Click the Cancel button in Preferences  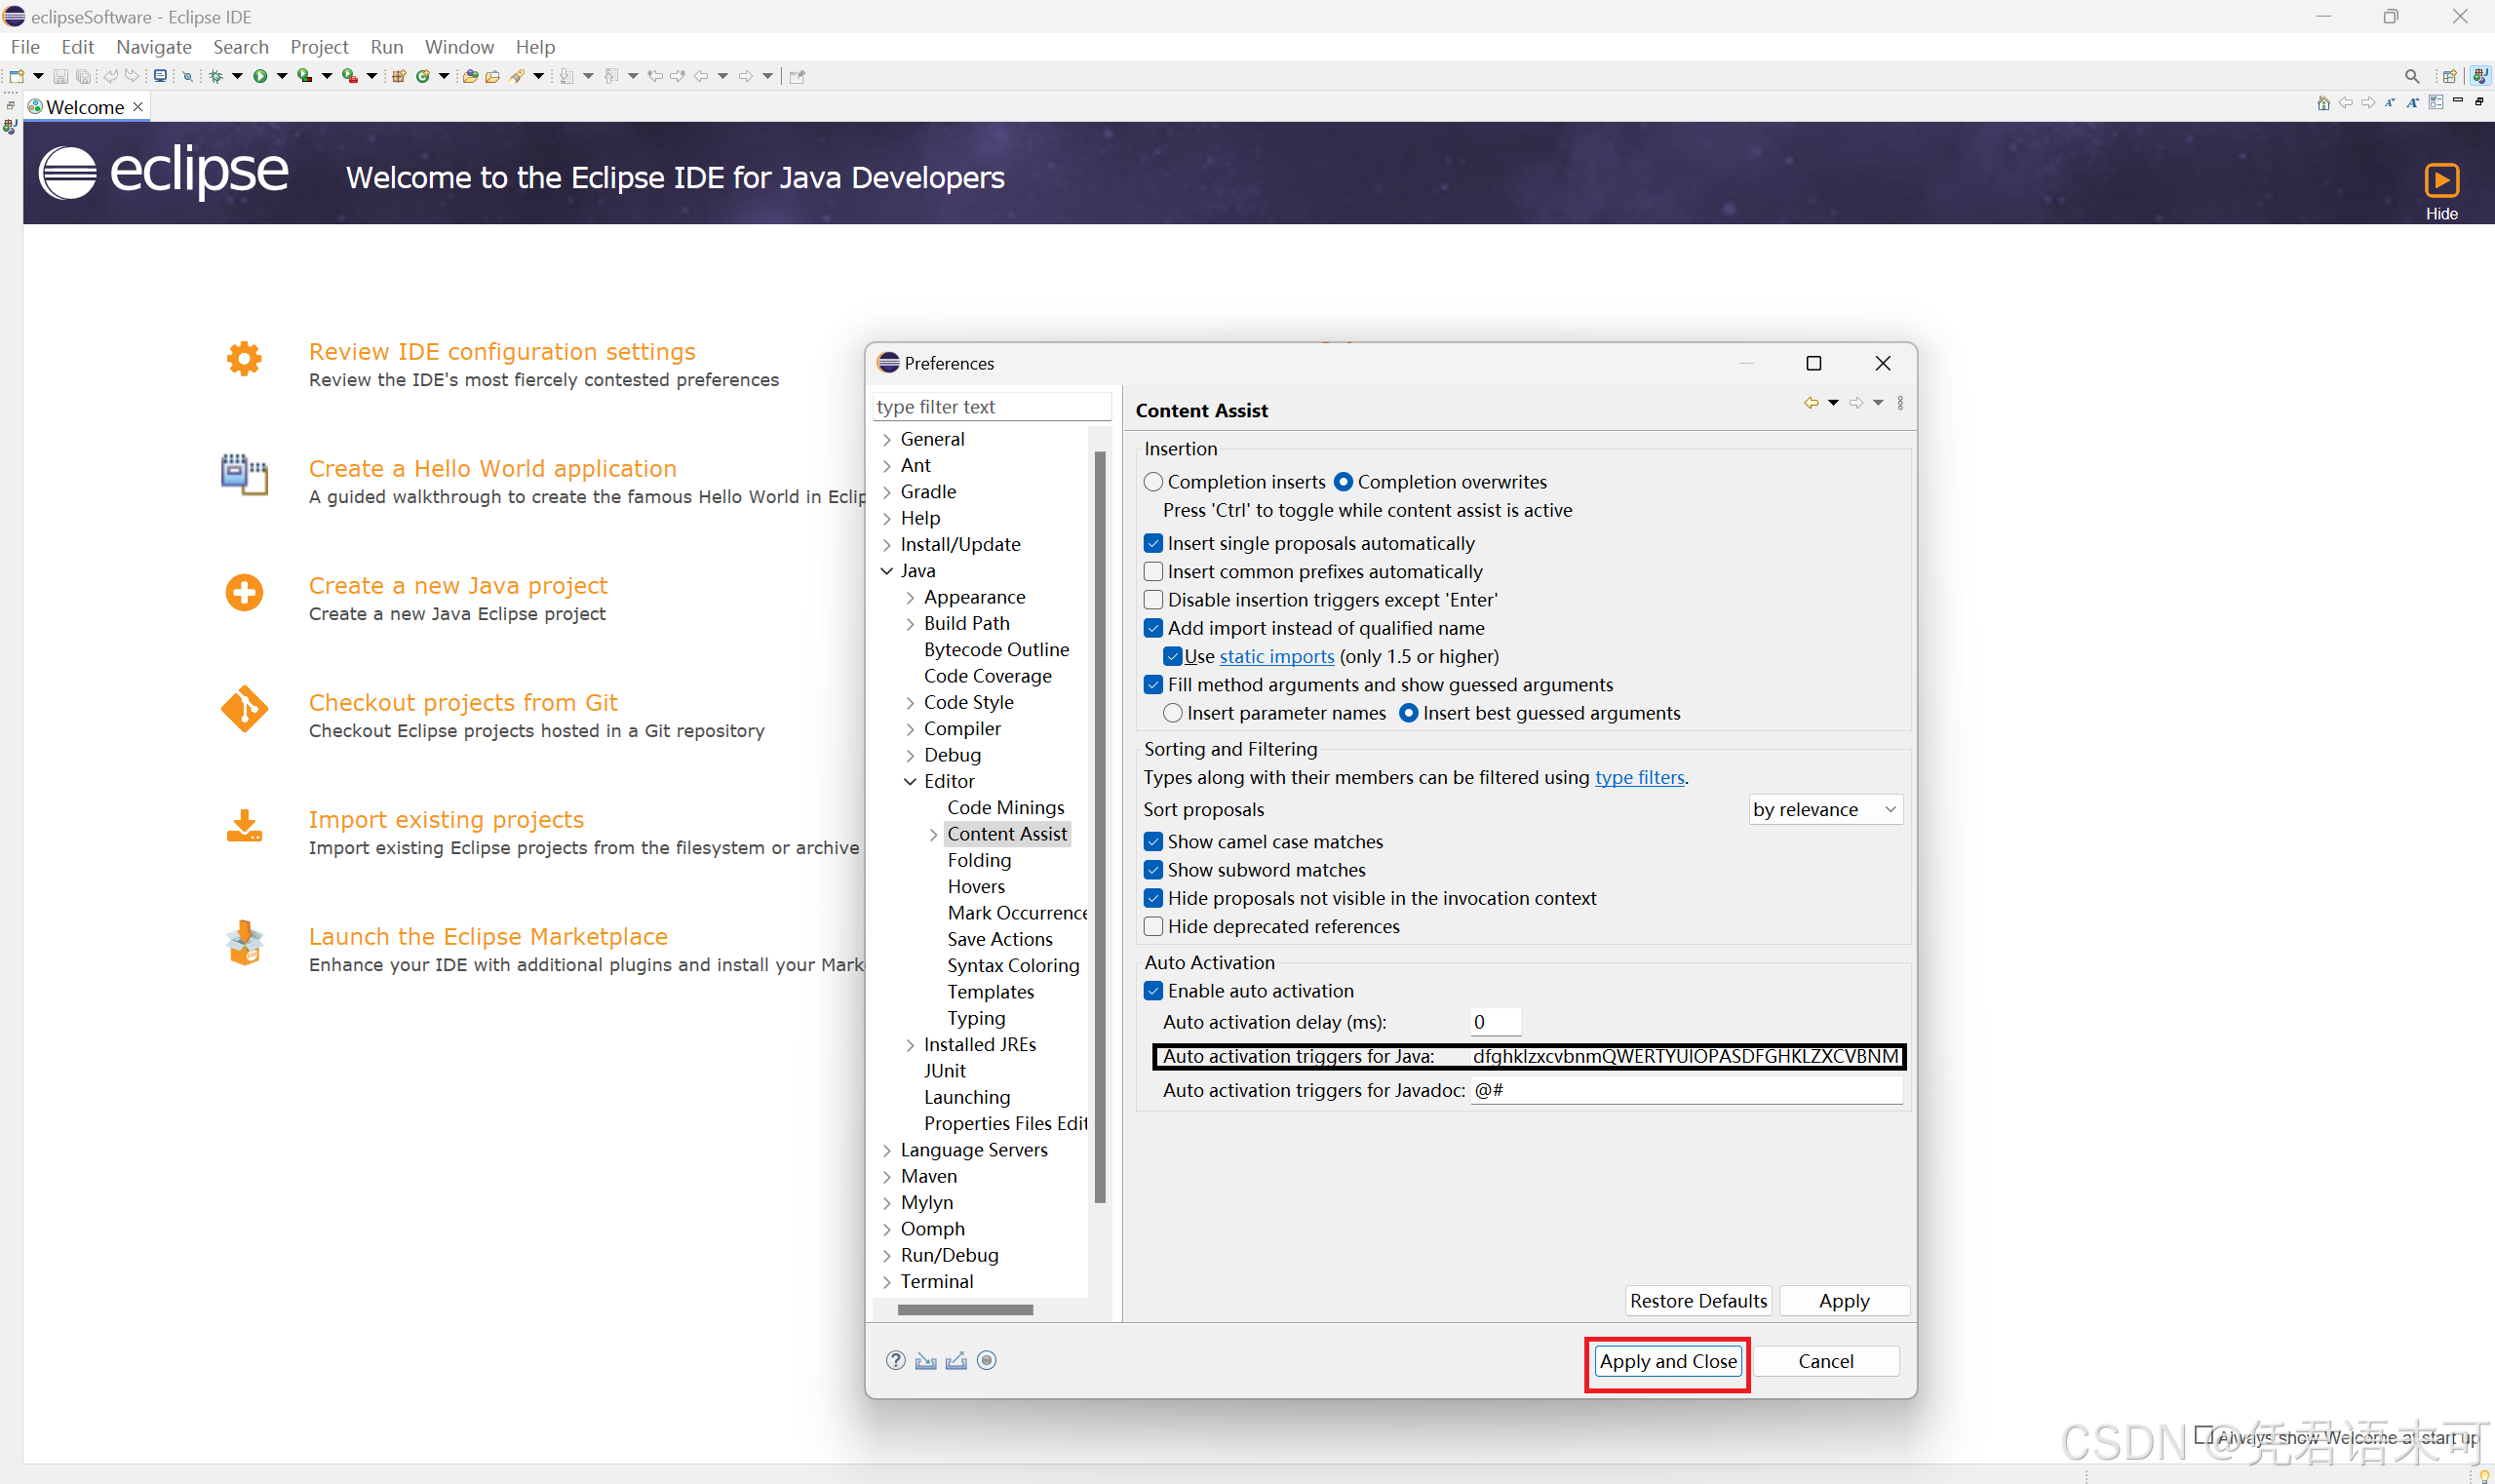click(x=1825, y=1362)
